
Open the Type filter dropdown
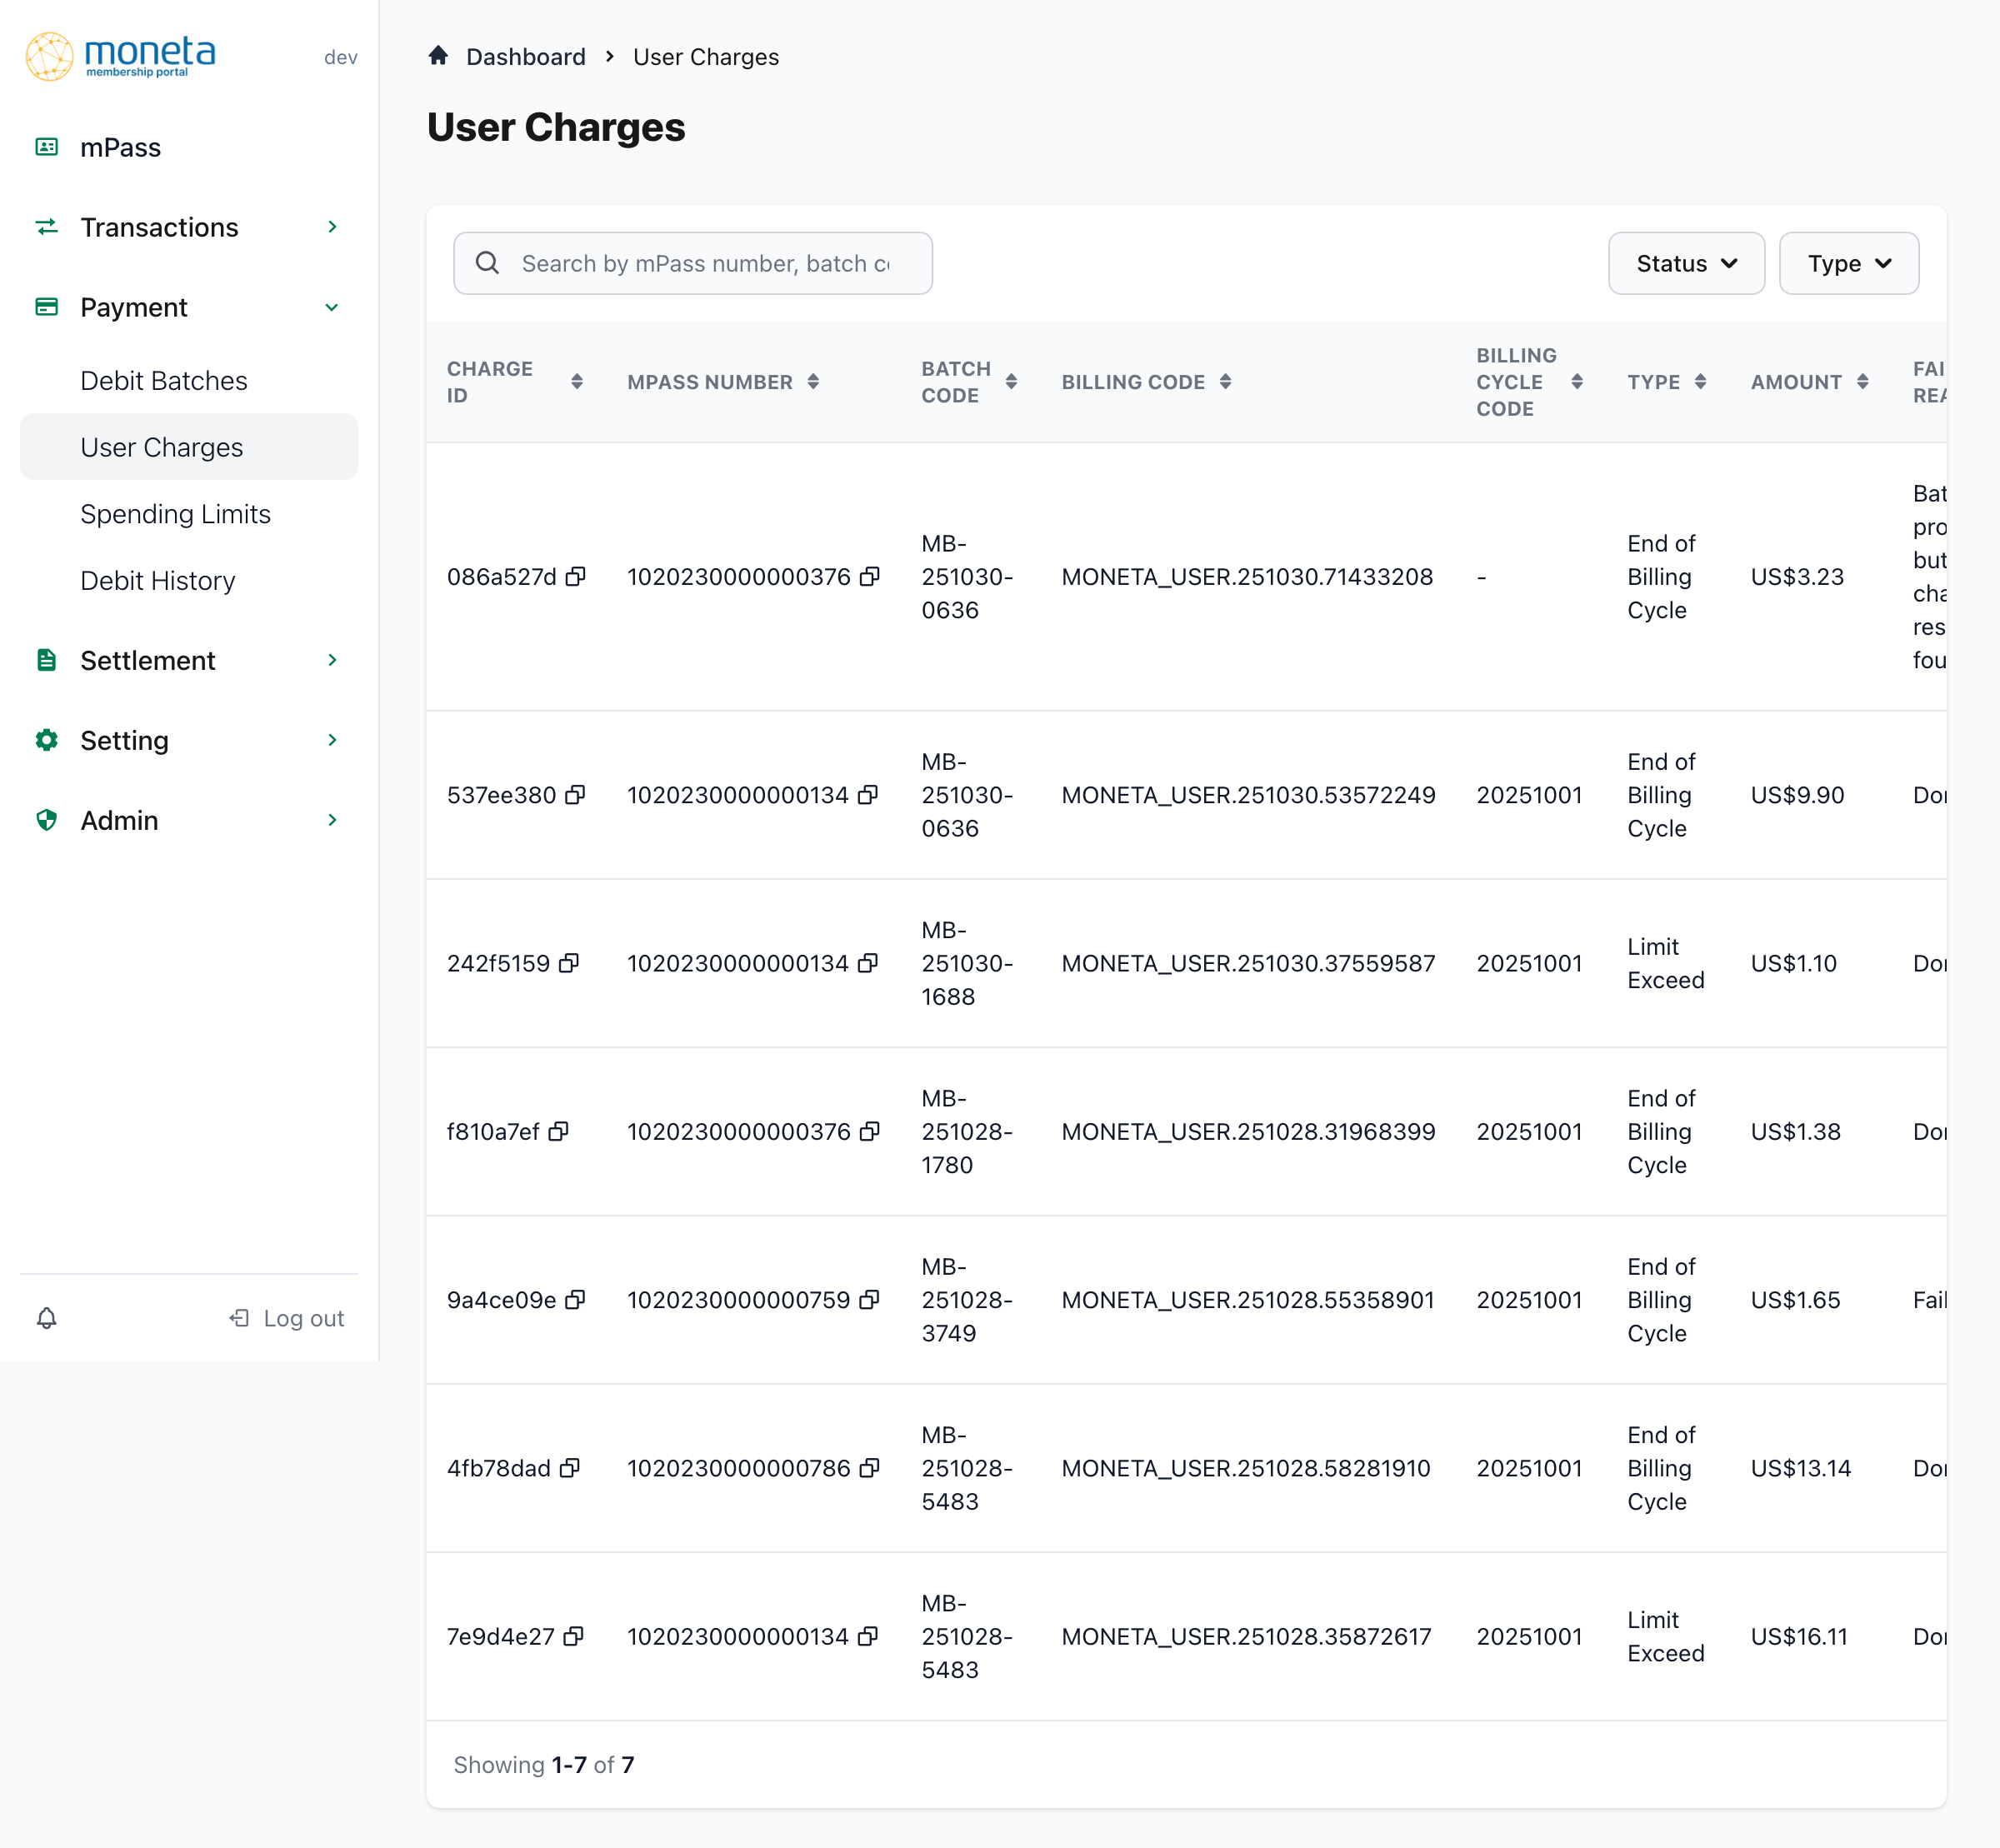1848,263
